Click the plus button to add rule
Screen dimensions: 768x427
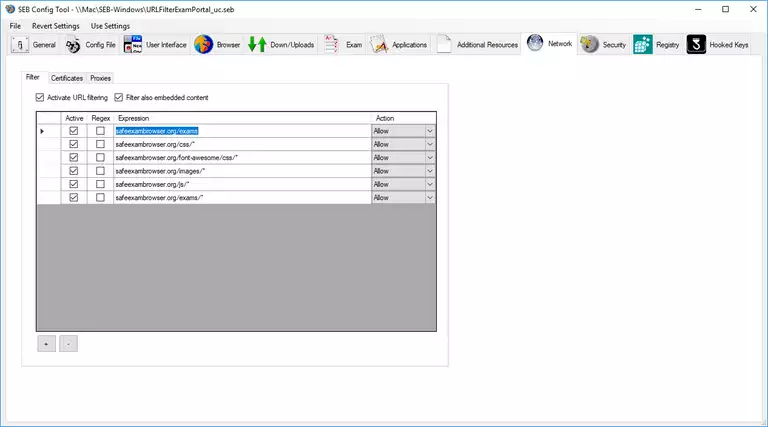pyautogui.click(x=46, y=344)
